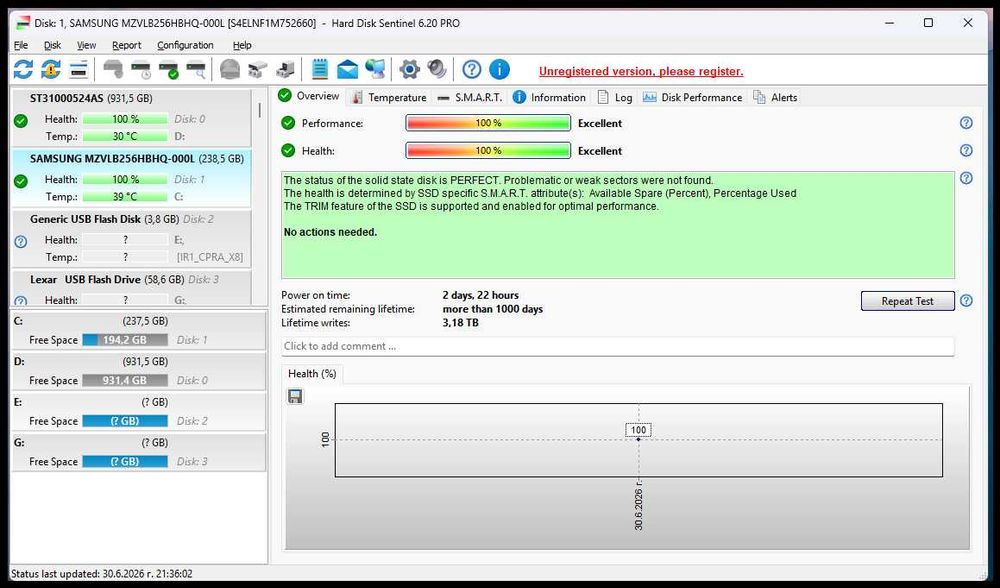Select the D: partition entry
The width and height of the screenshot is (1000, 588).
(x=138, y=371)
